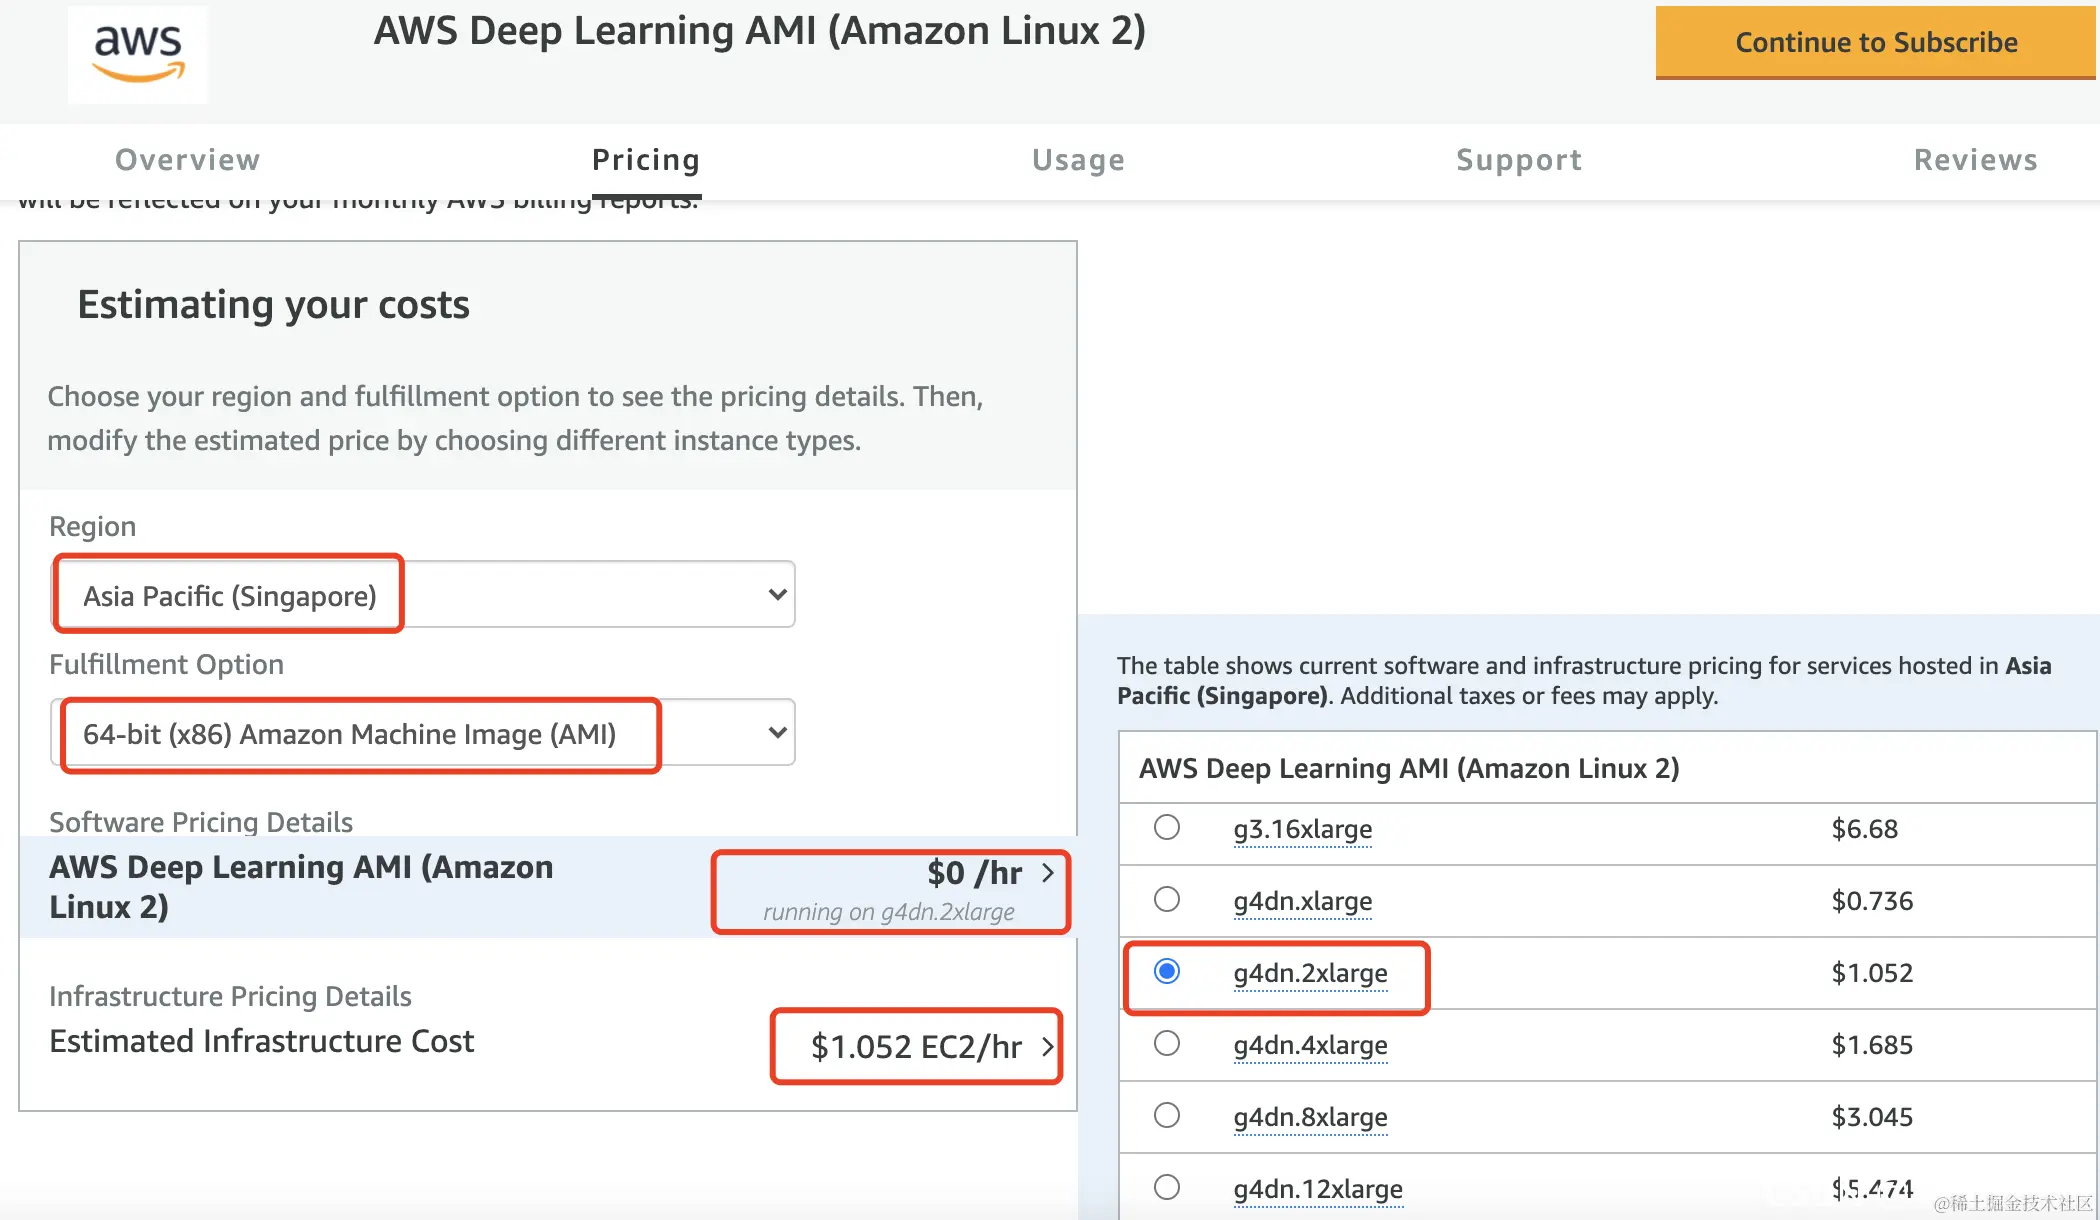Viewport: 2100px width, 1220px height.
Task: Click the AWS logo icon
Action: point(138,54)
